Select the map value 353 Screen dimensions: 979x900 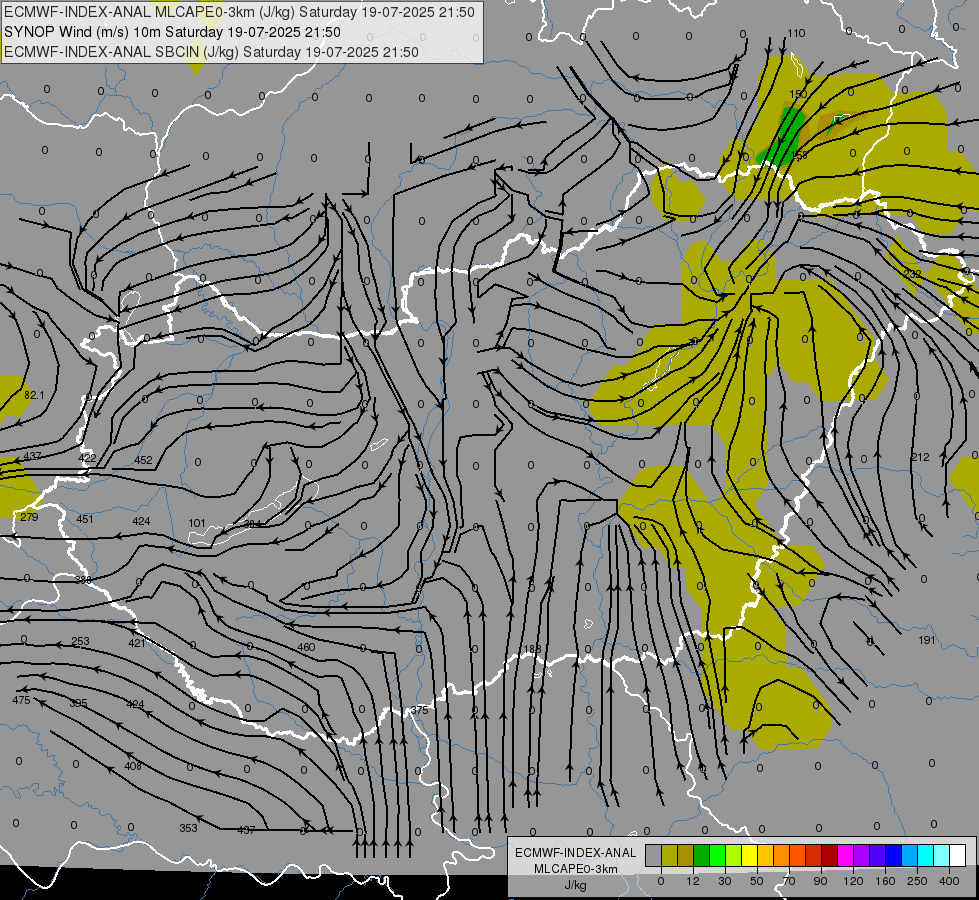(x=189, y=828)
